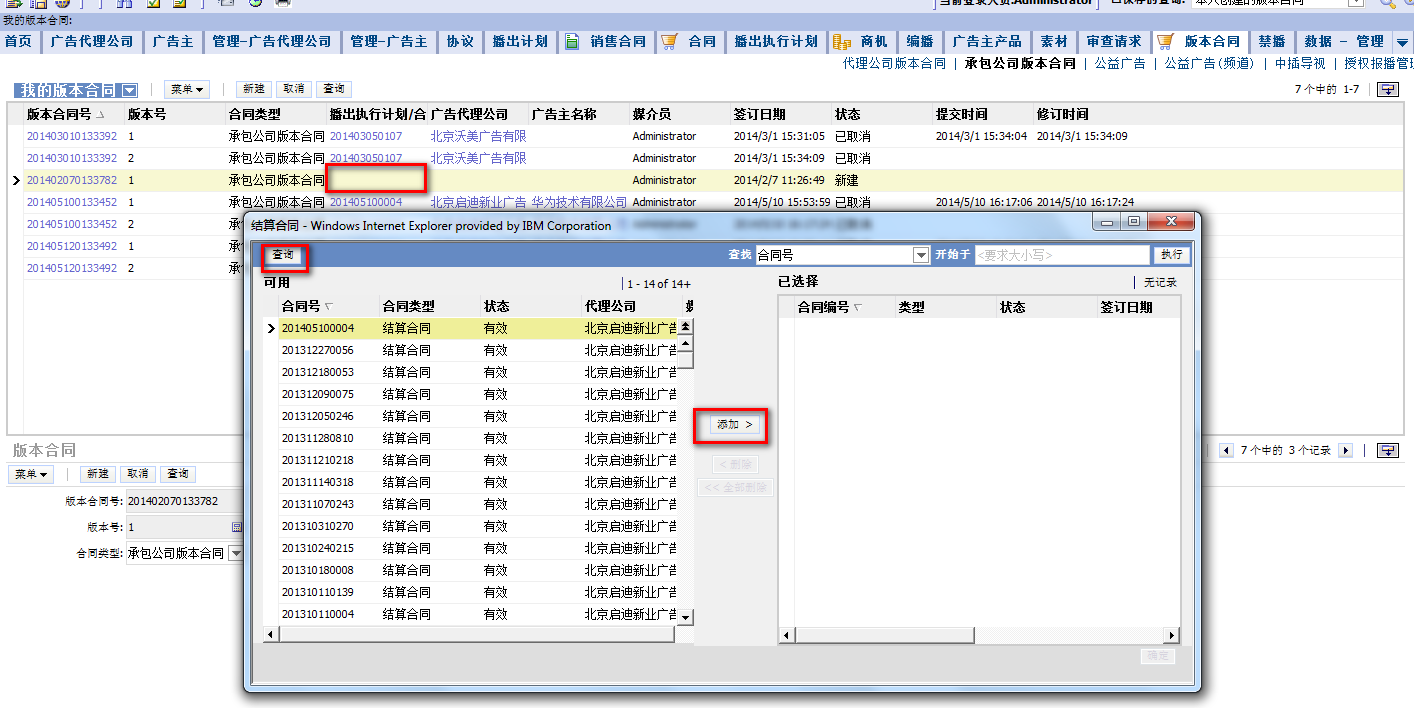Viewport: 1414px width, 708px height.
Task: Open the 广告主产品 tab
Action: point(987,41)
